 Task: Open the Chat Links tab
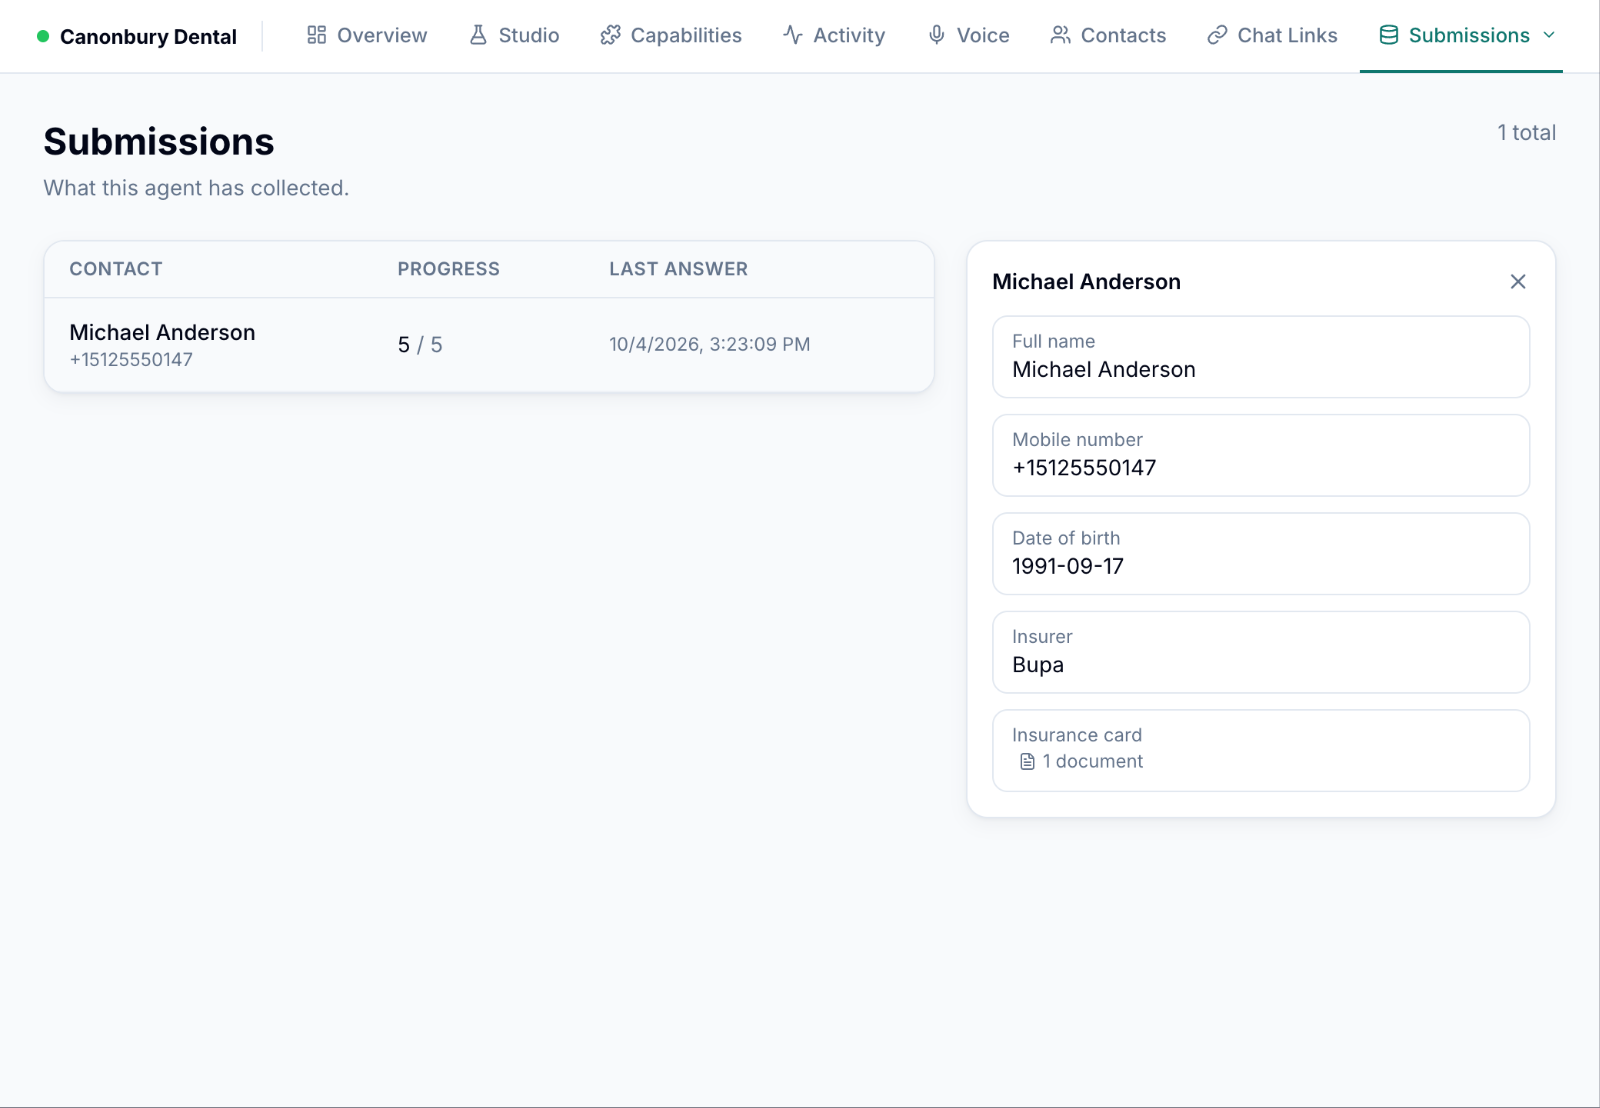(1272, 35)
